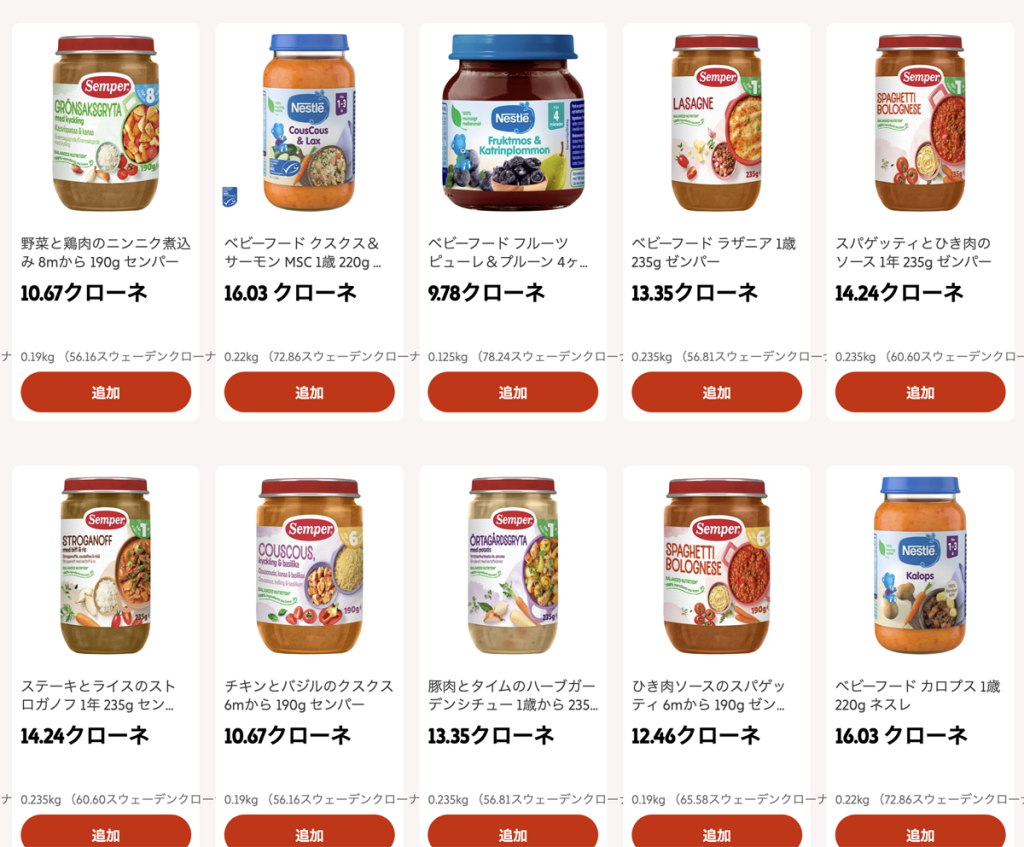1024x847 pixels.
Task: Open the ベビーフード カロプス 1歳 product title
Action: click(918, 695)
